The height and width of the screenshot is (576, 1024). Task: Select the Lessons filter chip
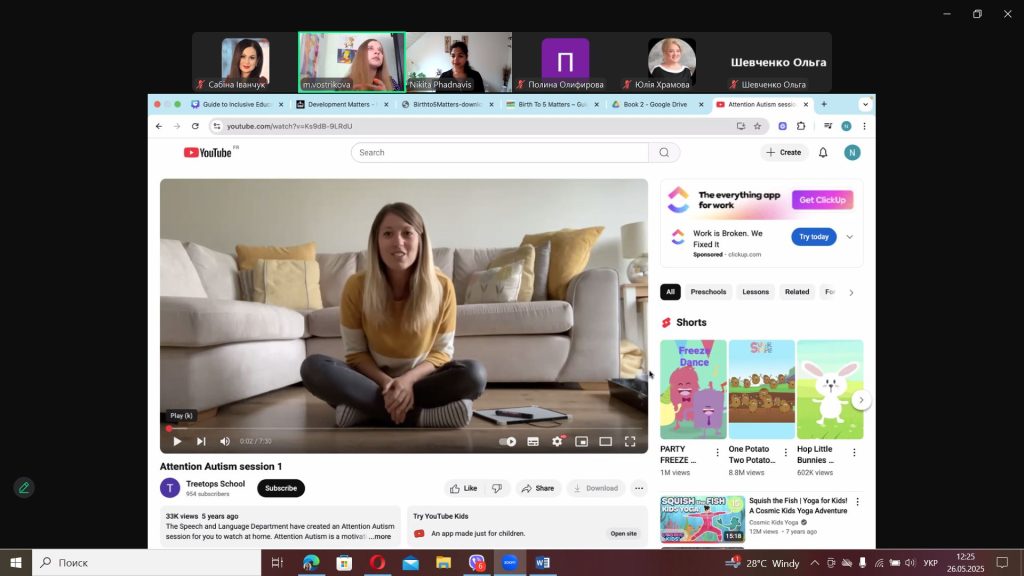coord(756,292)
